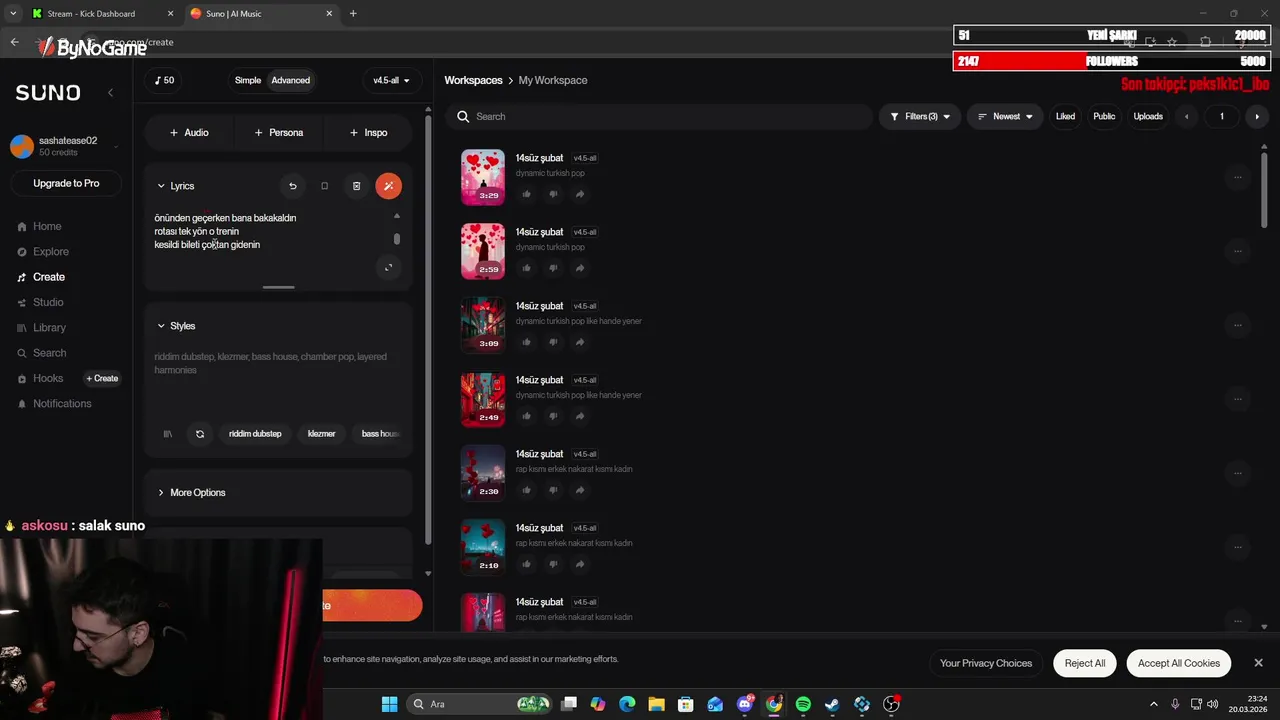The image size is (1280, 720).
Task: Like the 3:29 dynamic turkish pop song
Action: [526, 194]
